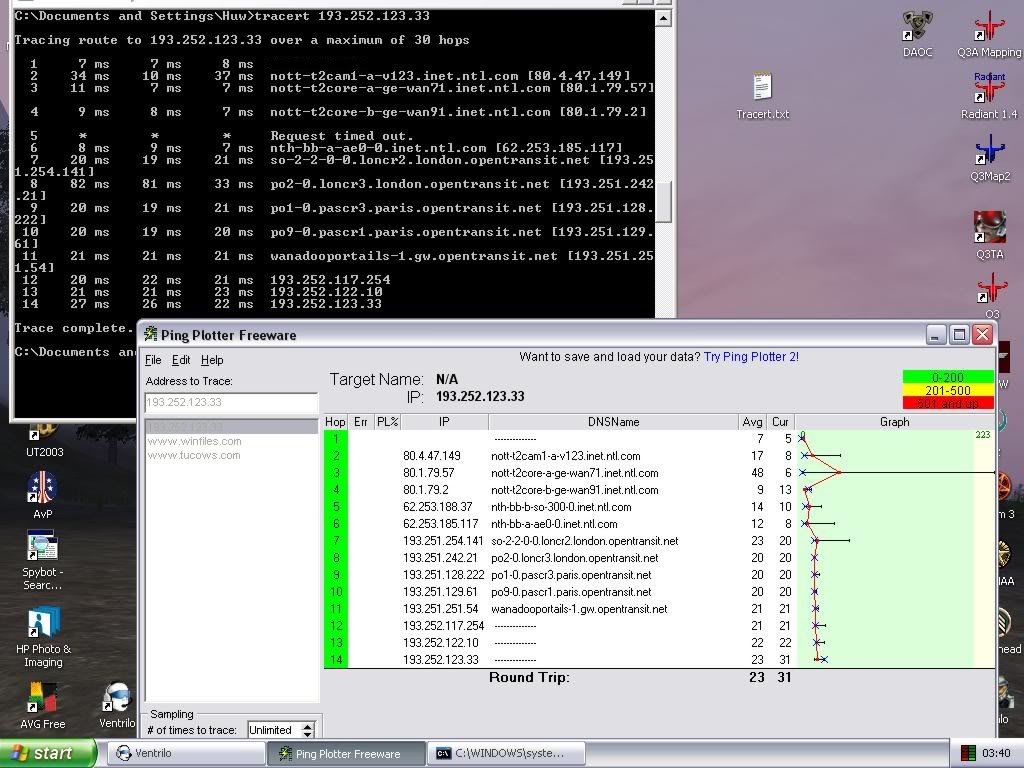Click the times to trace spinner arrows
The height and width of the screenshot is (768, 1024).
pos(307,730)
